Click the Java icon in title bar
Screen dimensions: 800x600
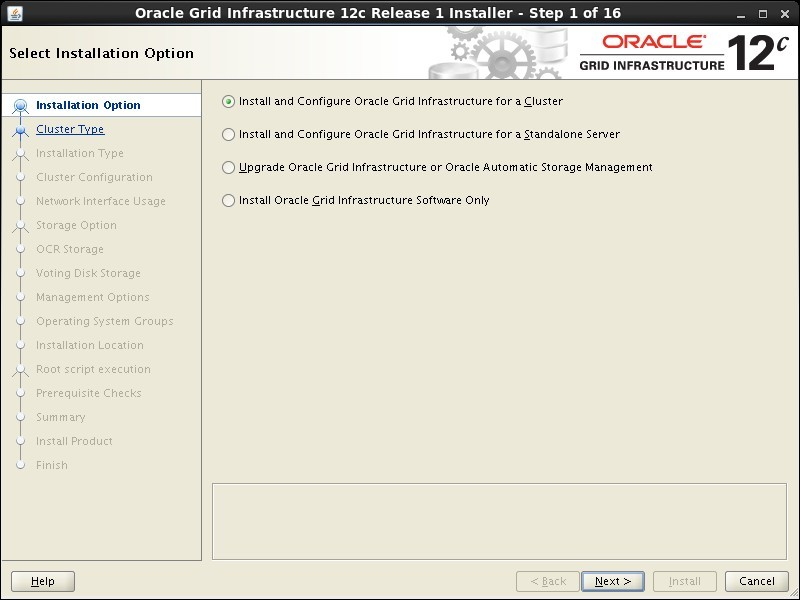click(15, 13)
